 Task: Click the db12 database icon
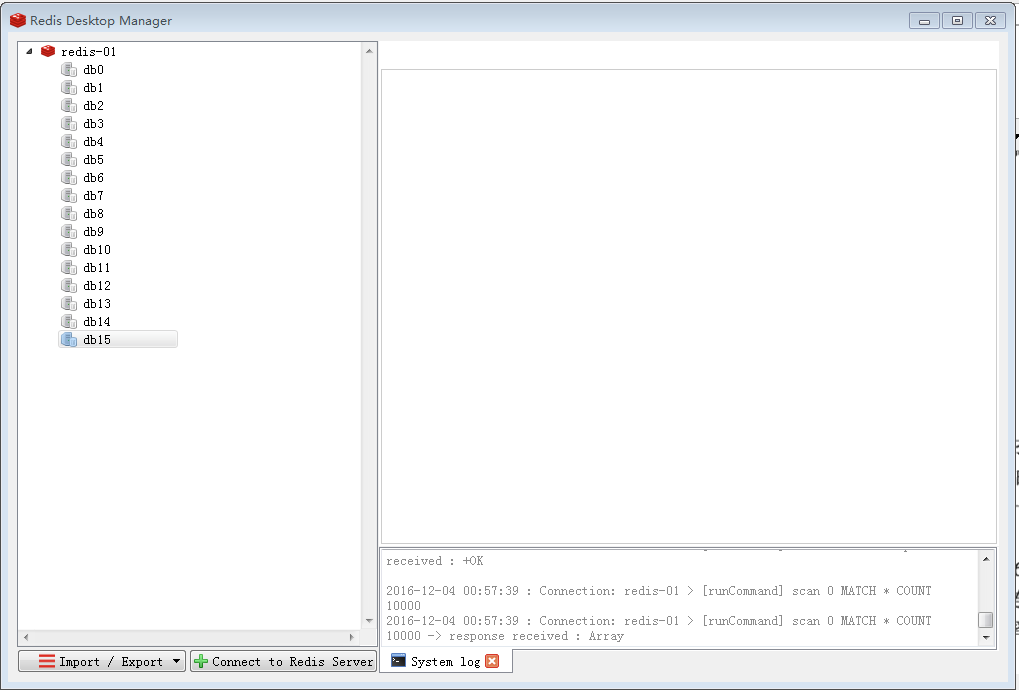pyautogui.click(x=69, y=286)
